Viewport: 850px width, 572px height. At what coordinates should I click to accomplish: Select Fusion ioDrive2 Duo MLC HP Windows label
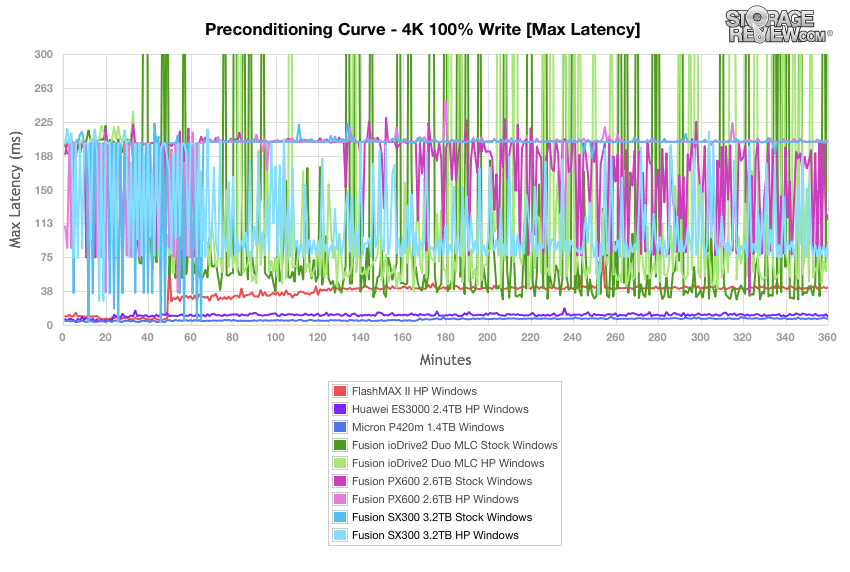(x=448, y=463)
